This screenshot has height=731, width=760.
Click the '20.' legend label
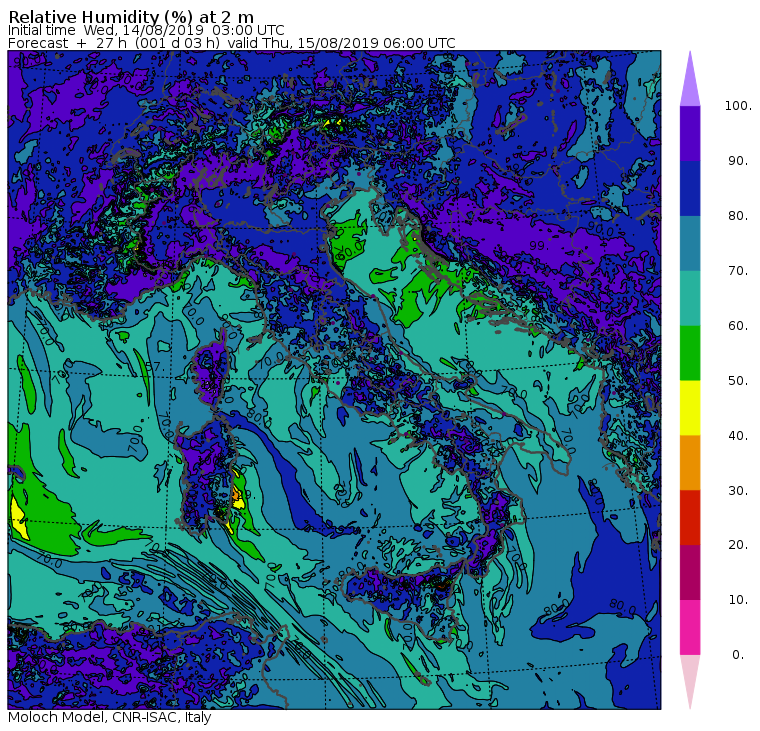click(x=738, y=545)
